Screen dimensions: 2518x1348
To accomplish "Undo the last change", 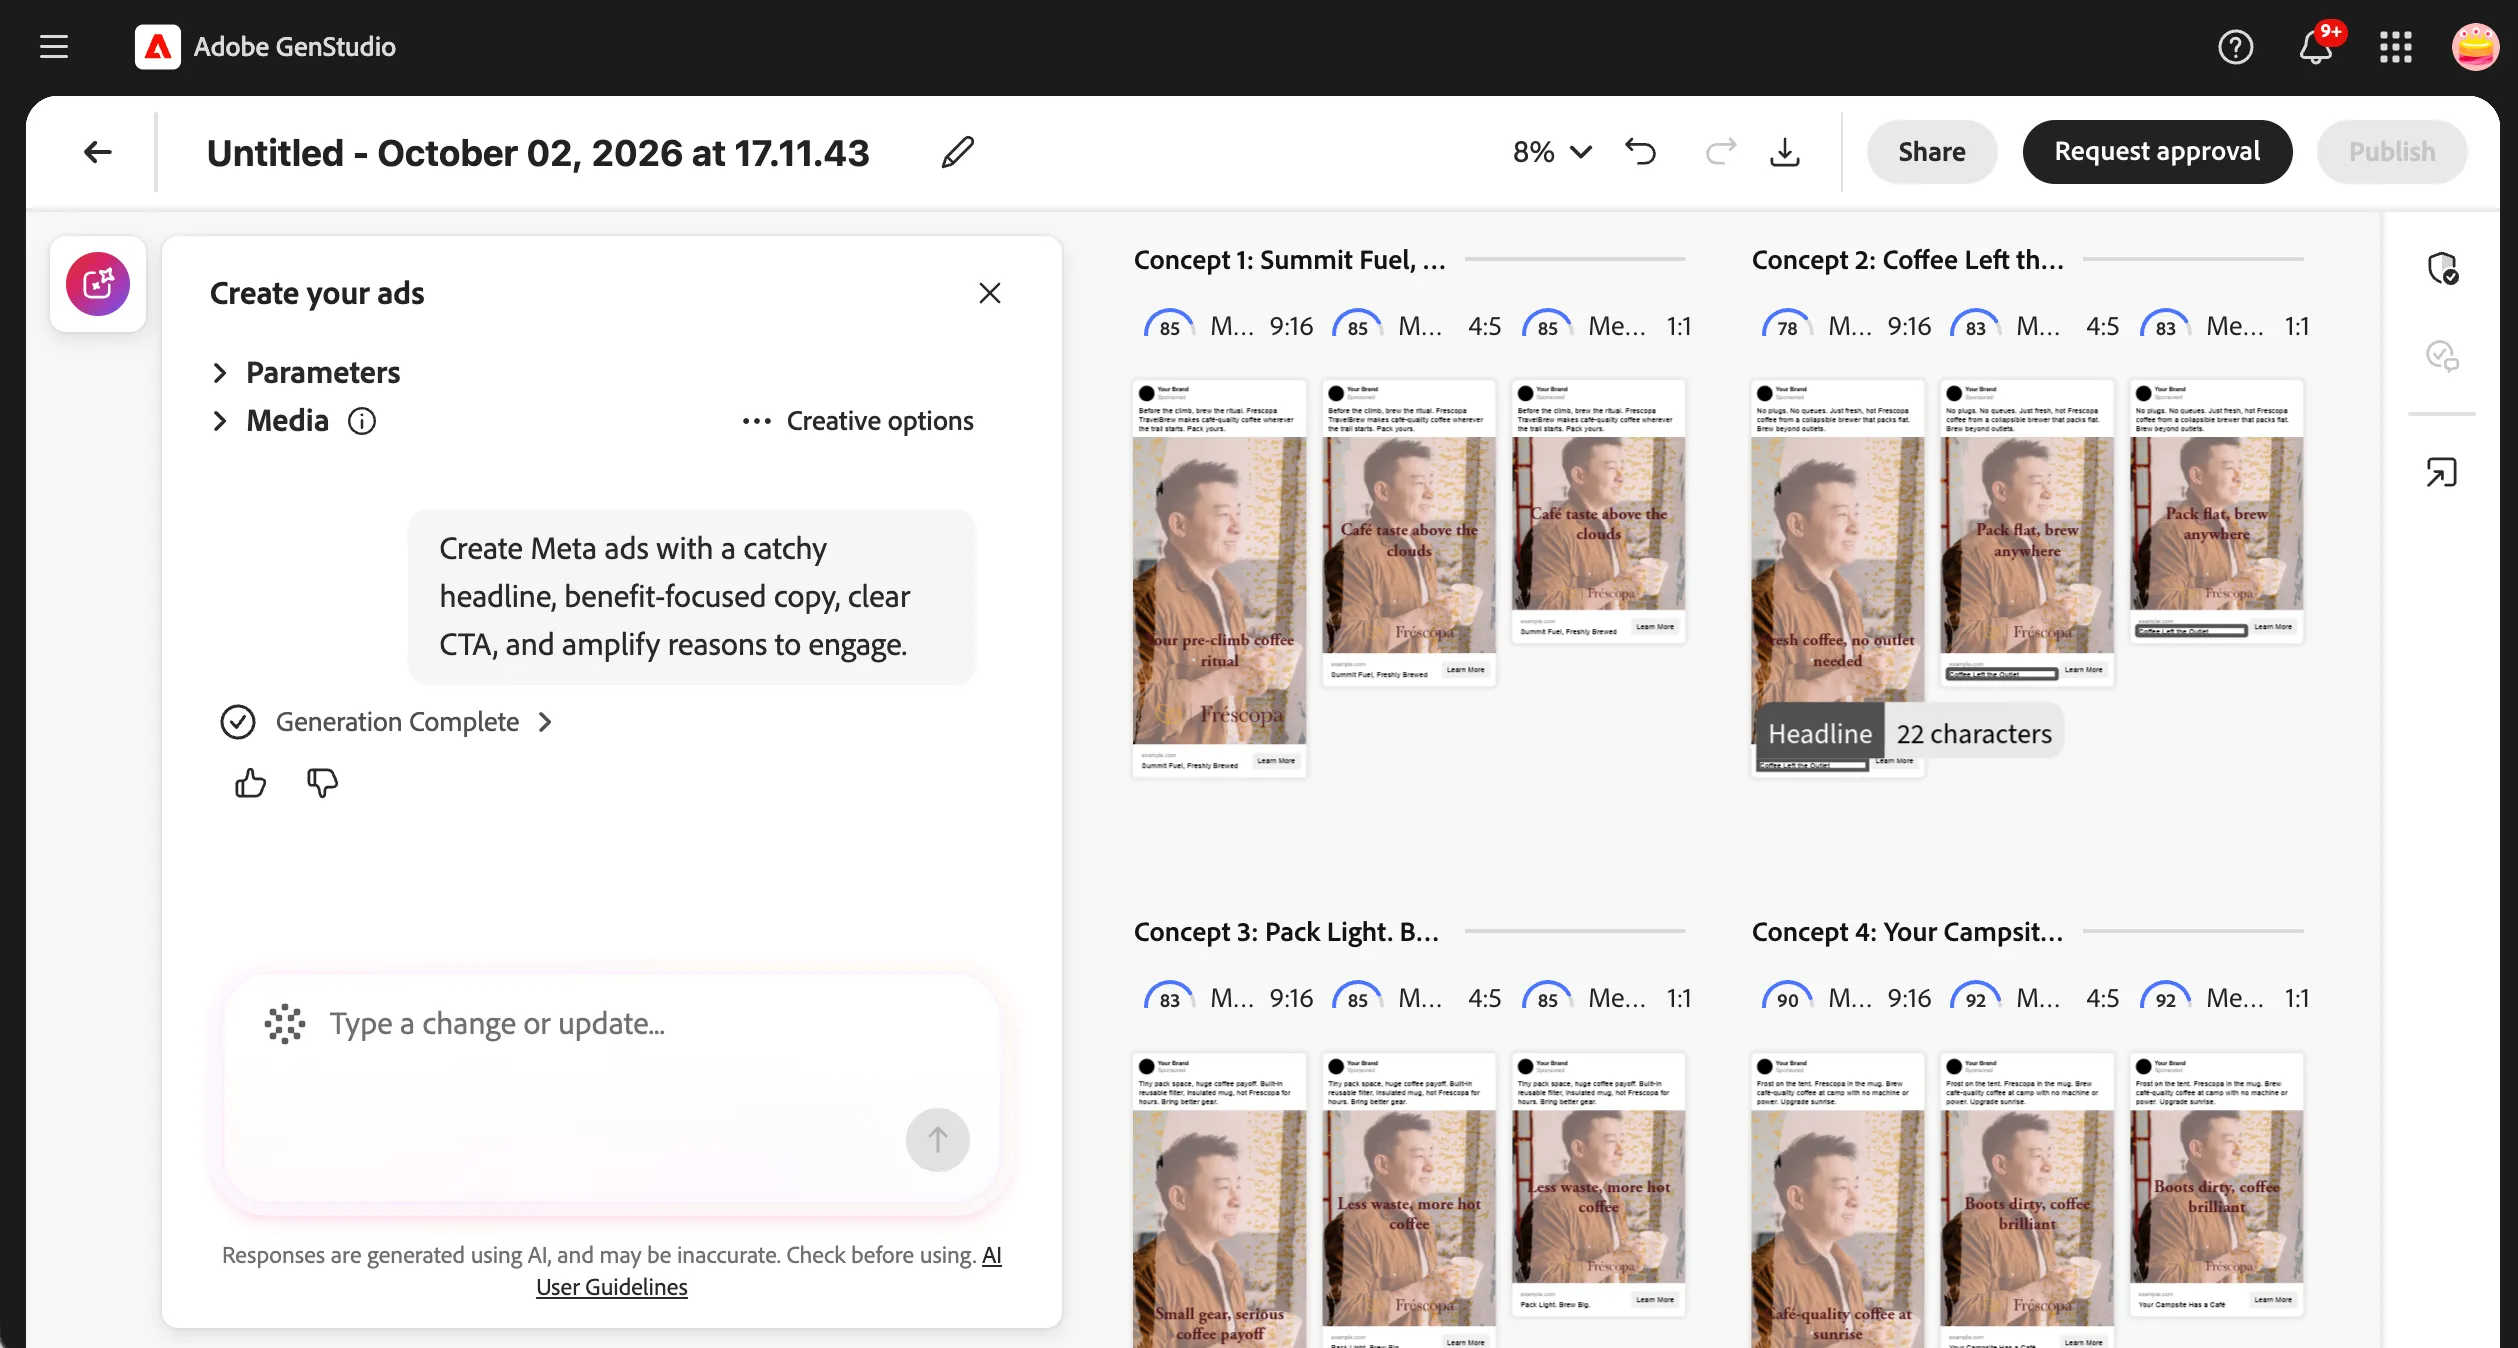I will tap(1640, 152).
